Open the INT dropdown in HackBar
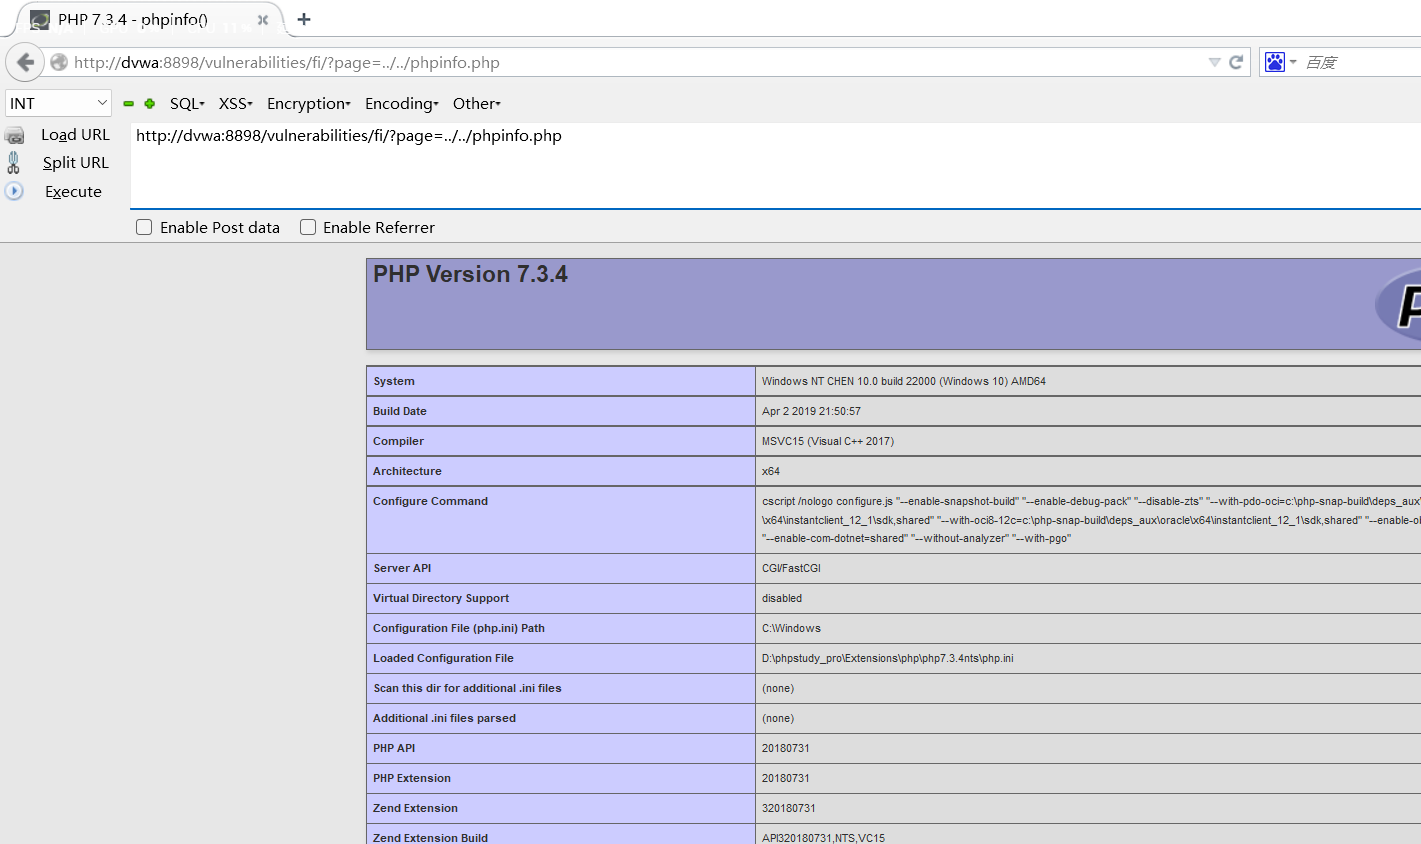 58,103
